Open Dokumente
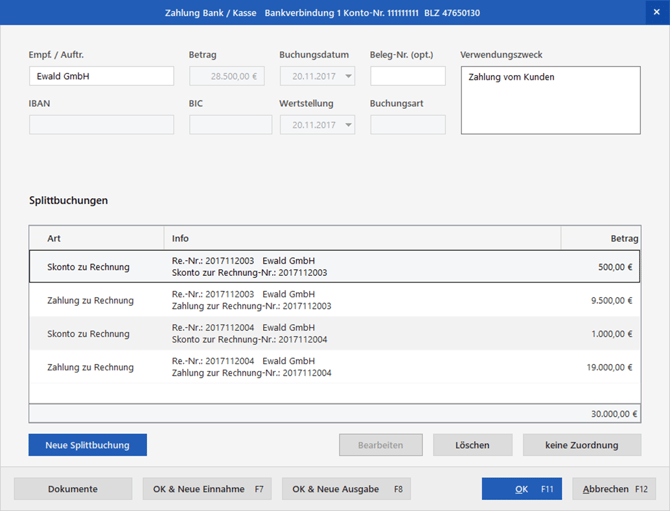The height and width of the screenshot is (511, 670). (x=73, y=489)
